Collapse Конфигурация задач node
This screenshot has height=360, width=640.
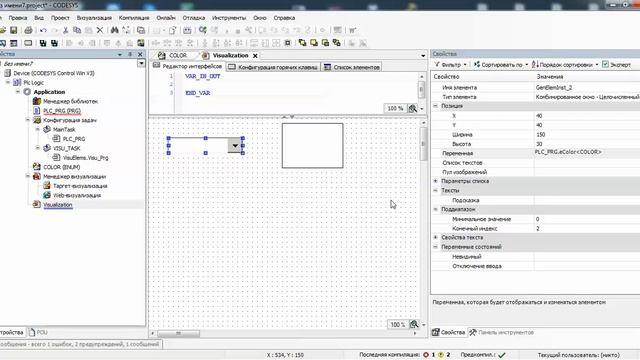tap(28, 120)
